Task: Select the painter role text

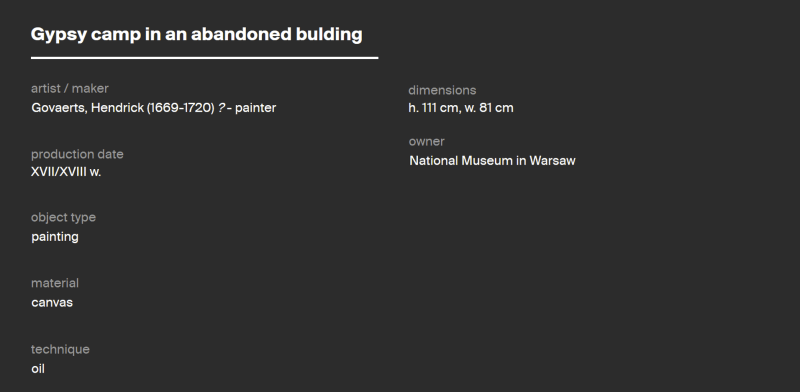Action: 255,108
